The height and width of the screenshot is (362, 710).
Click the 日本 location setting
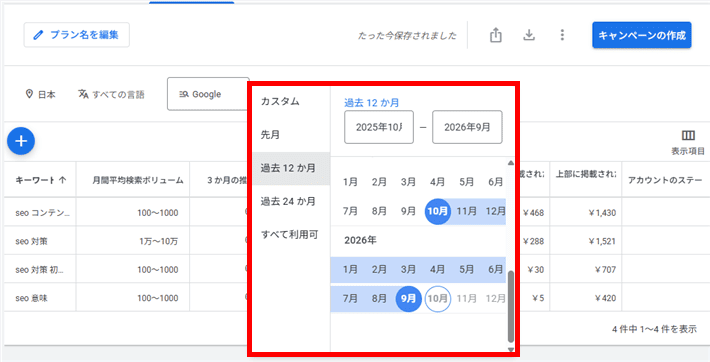41,94
